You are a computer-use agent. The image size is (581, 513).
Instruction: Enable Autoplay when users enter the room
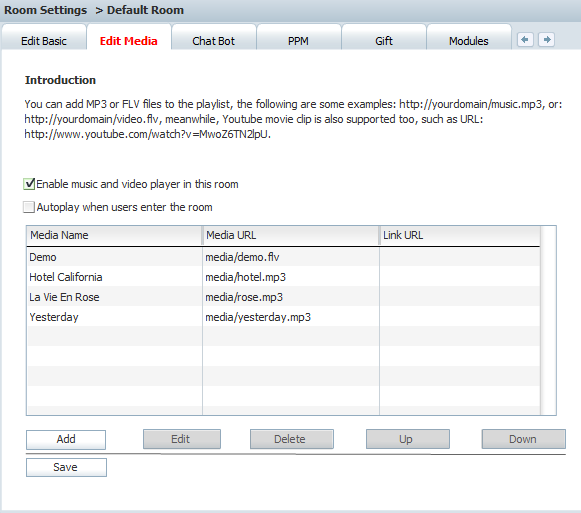coord(29,207)
